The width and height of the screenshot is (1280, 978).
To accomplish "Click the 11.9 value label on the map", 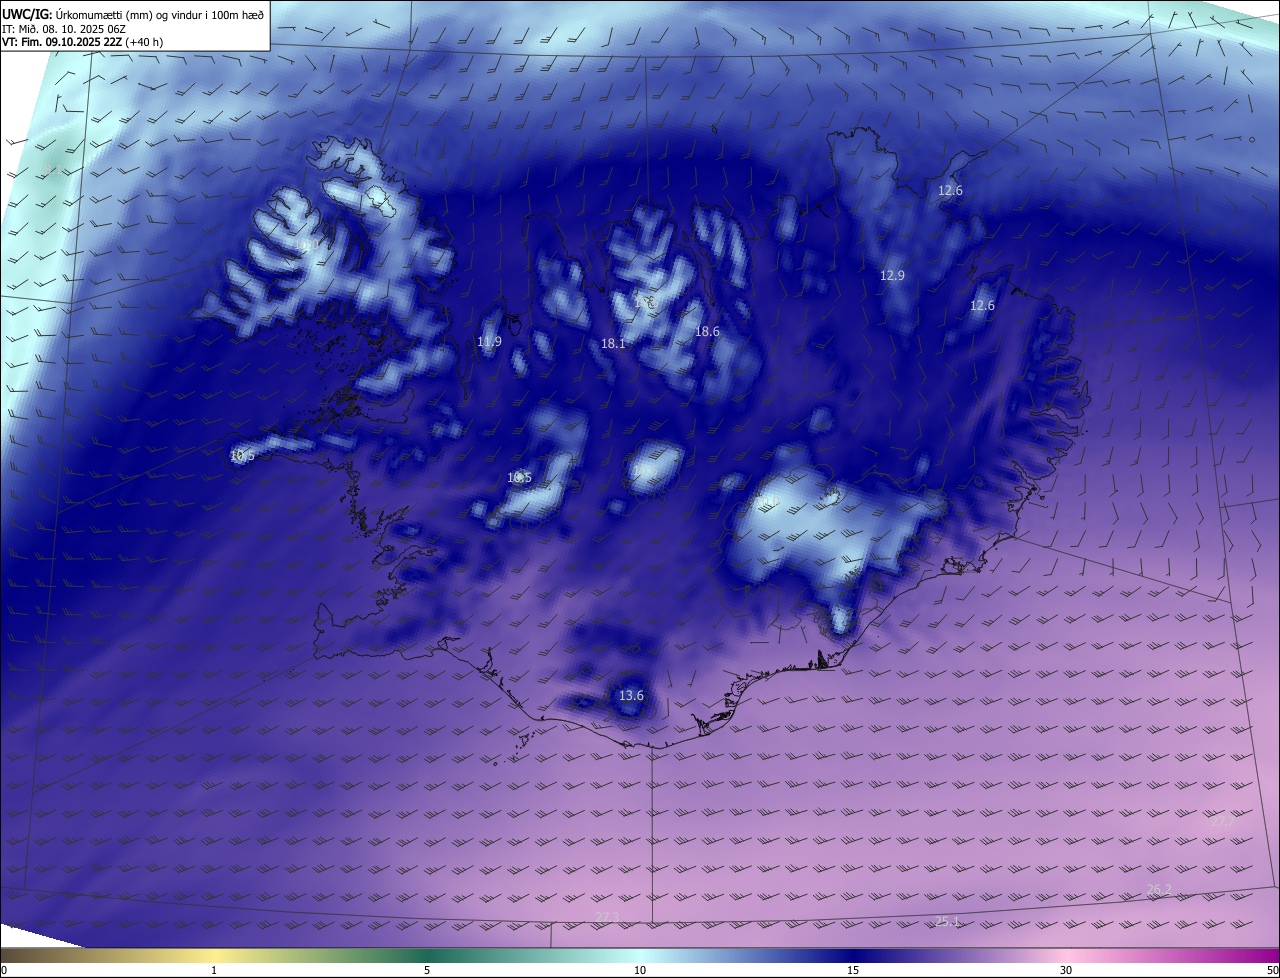I will [489, 342].
